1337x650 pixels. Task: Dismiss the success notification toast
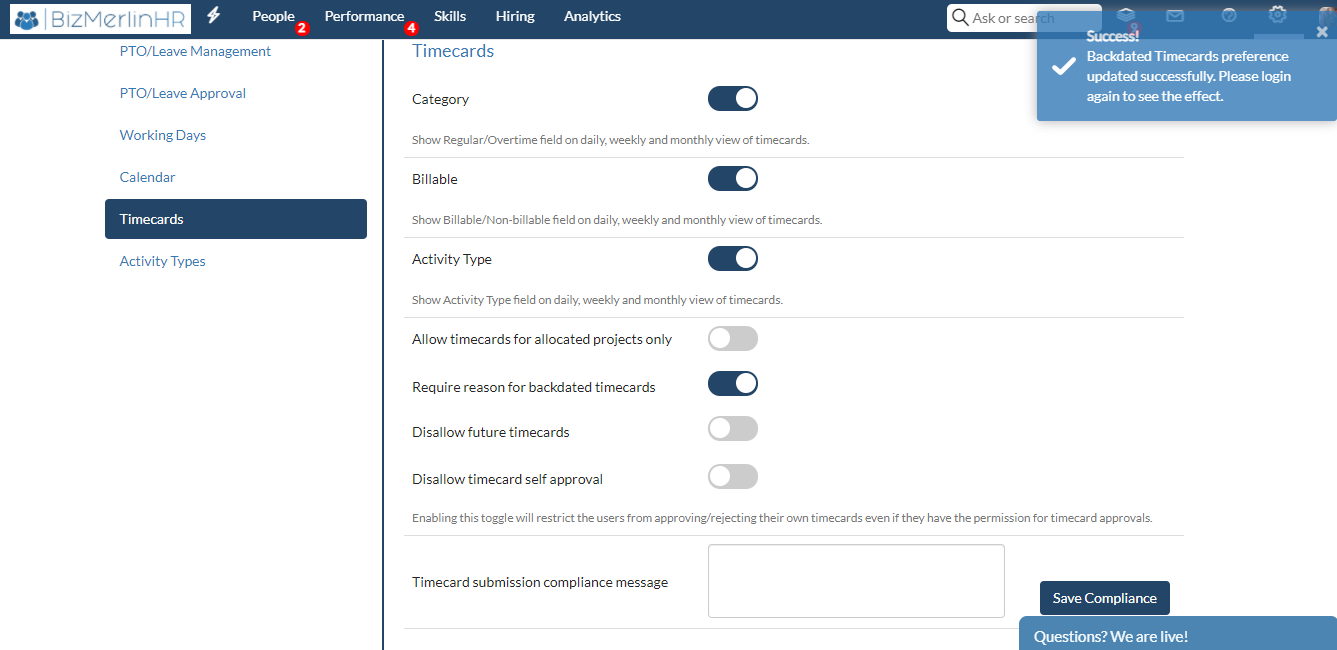[1323, 32]
